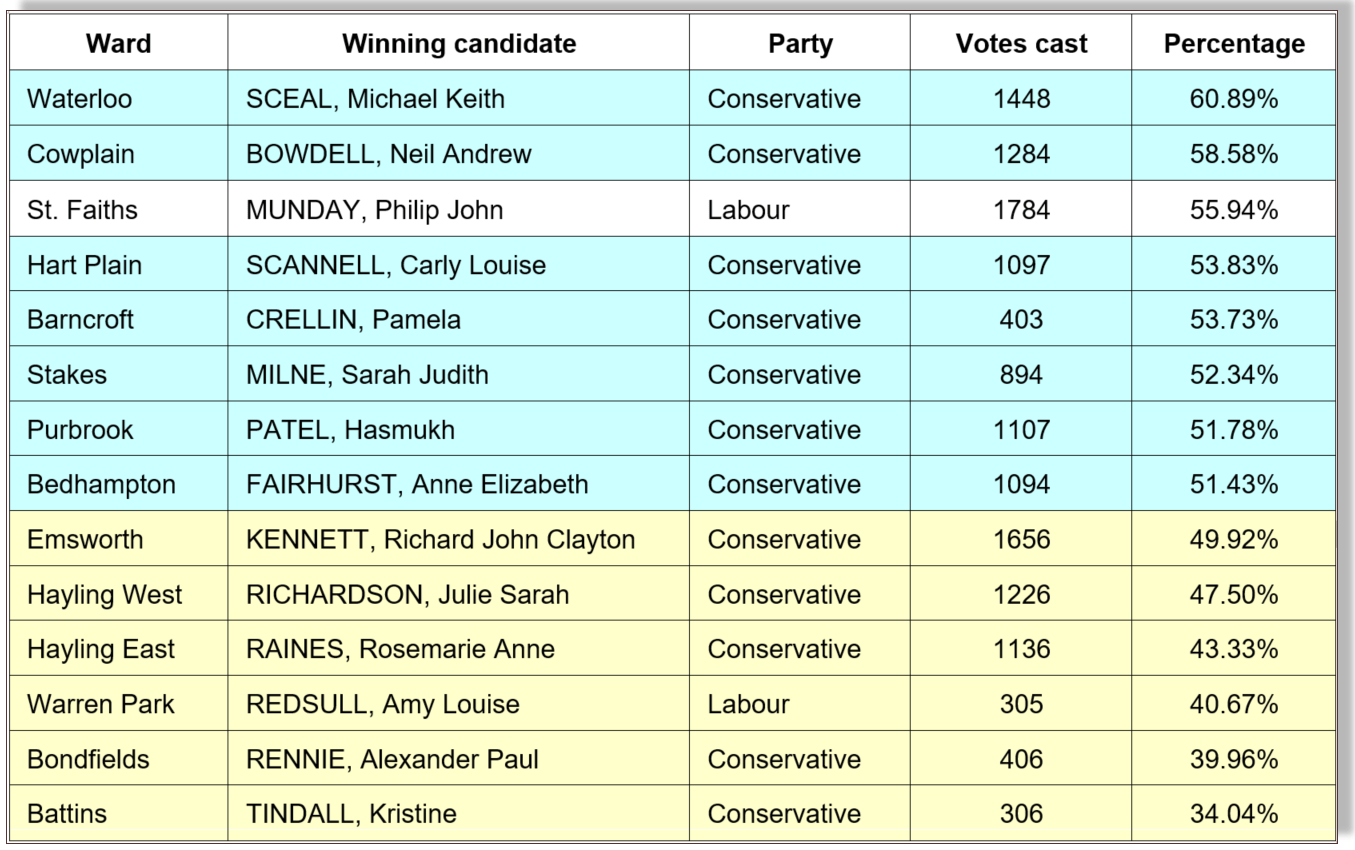This screenshot has height=850, width=1355.
Task: Click the Ward column header
Action: (119, 44)
